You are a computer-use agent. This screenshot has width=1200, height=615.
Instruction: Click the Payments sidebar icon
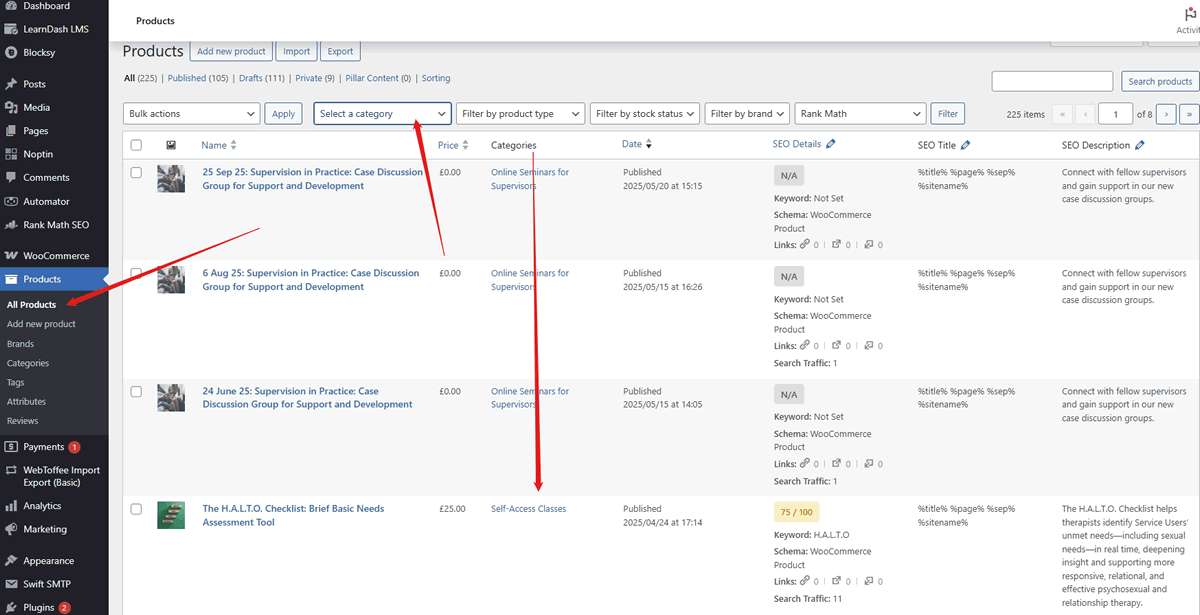11,447
